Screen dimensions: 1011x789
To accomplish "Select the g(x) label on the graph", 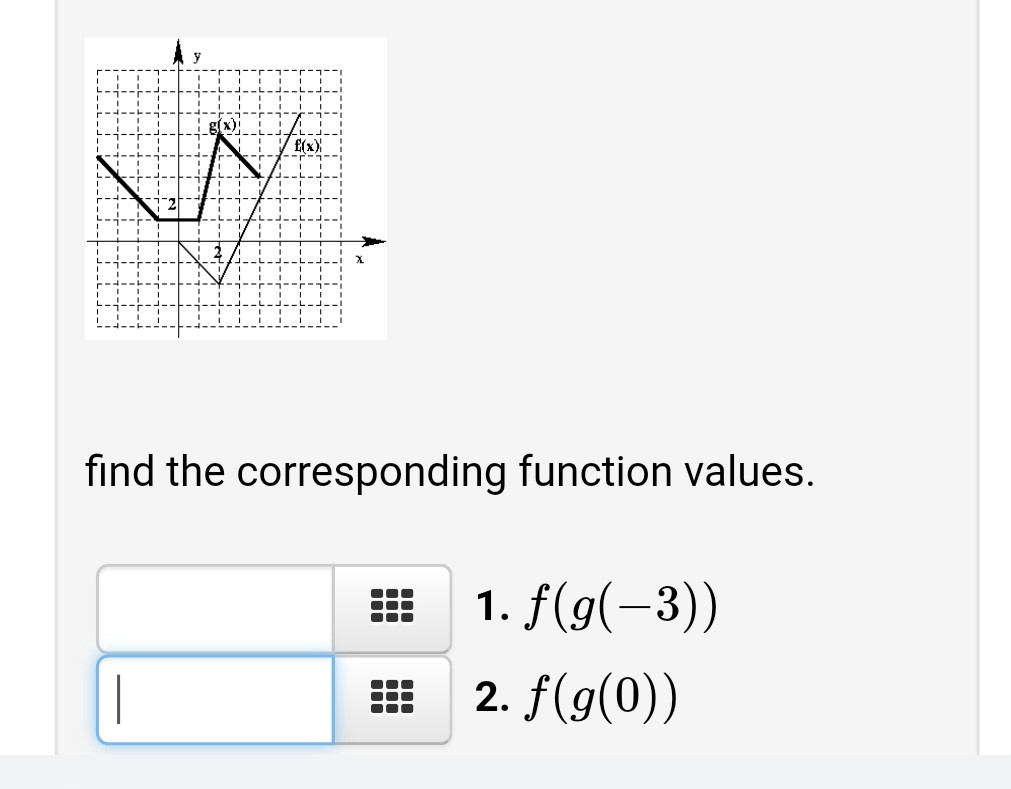I will coord(222,126).
